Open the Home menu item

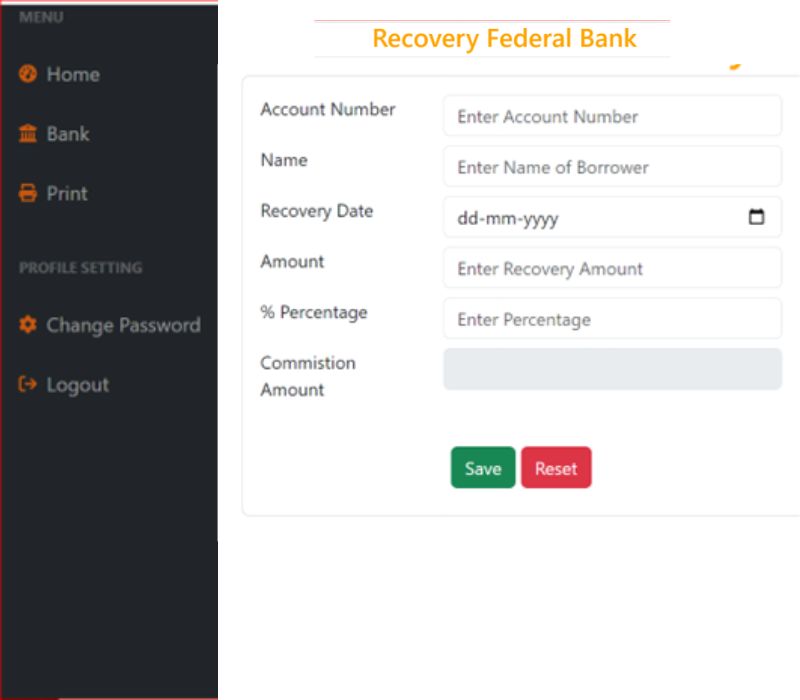click(x=73, y=74)
